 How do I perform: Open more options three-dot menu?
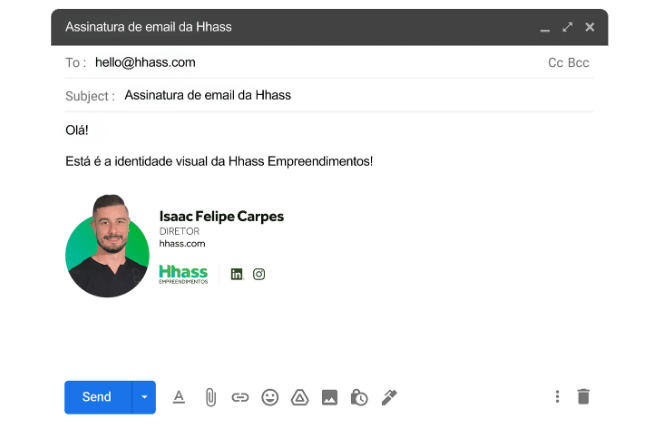(557, 397)
